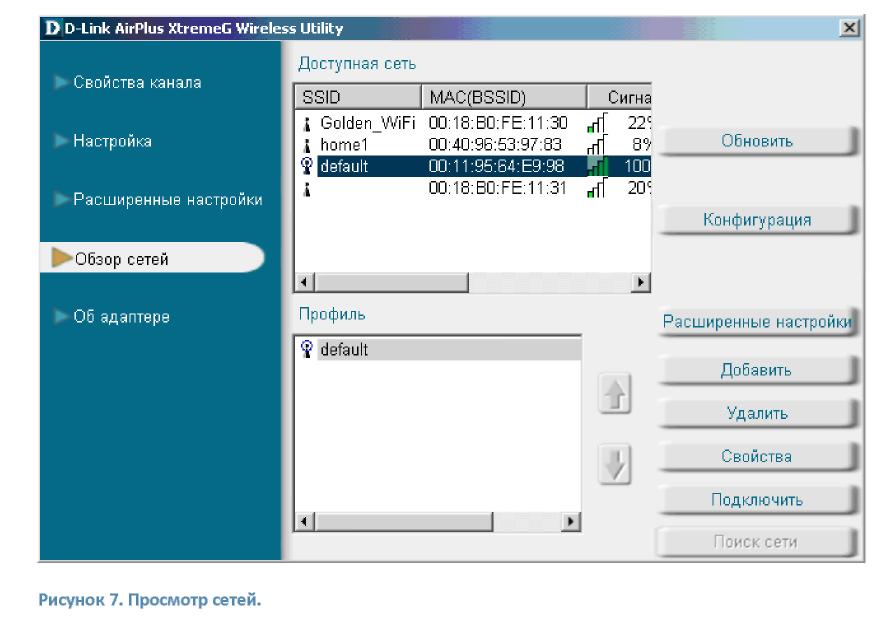Open the Свойства канала section

137,82
